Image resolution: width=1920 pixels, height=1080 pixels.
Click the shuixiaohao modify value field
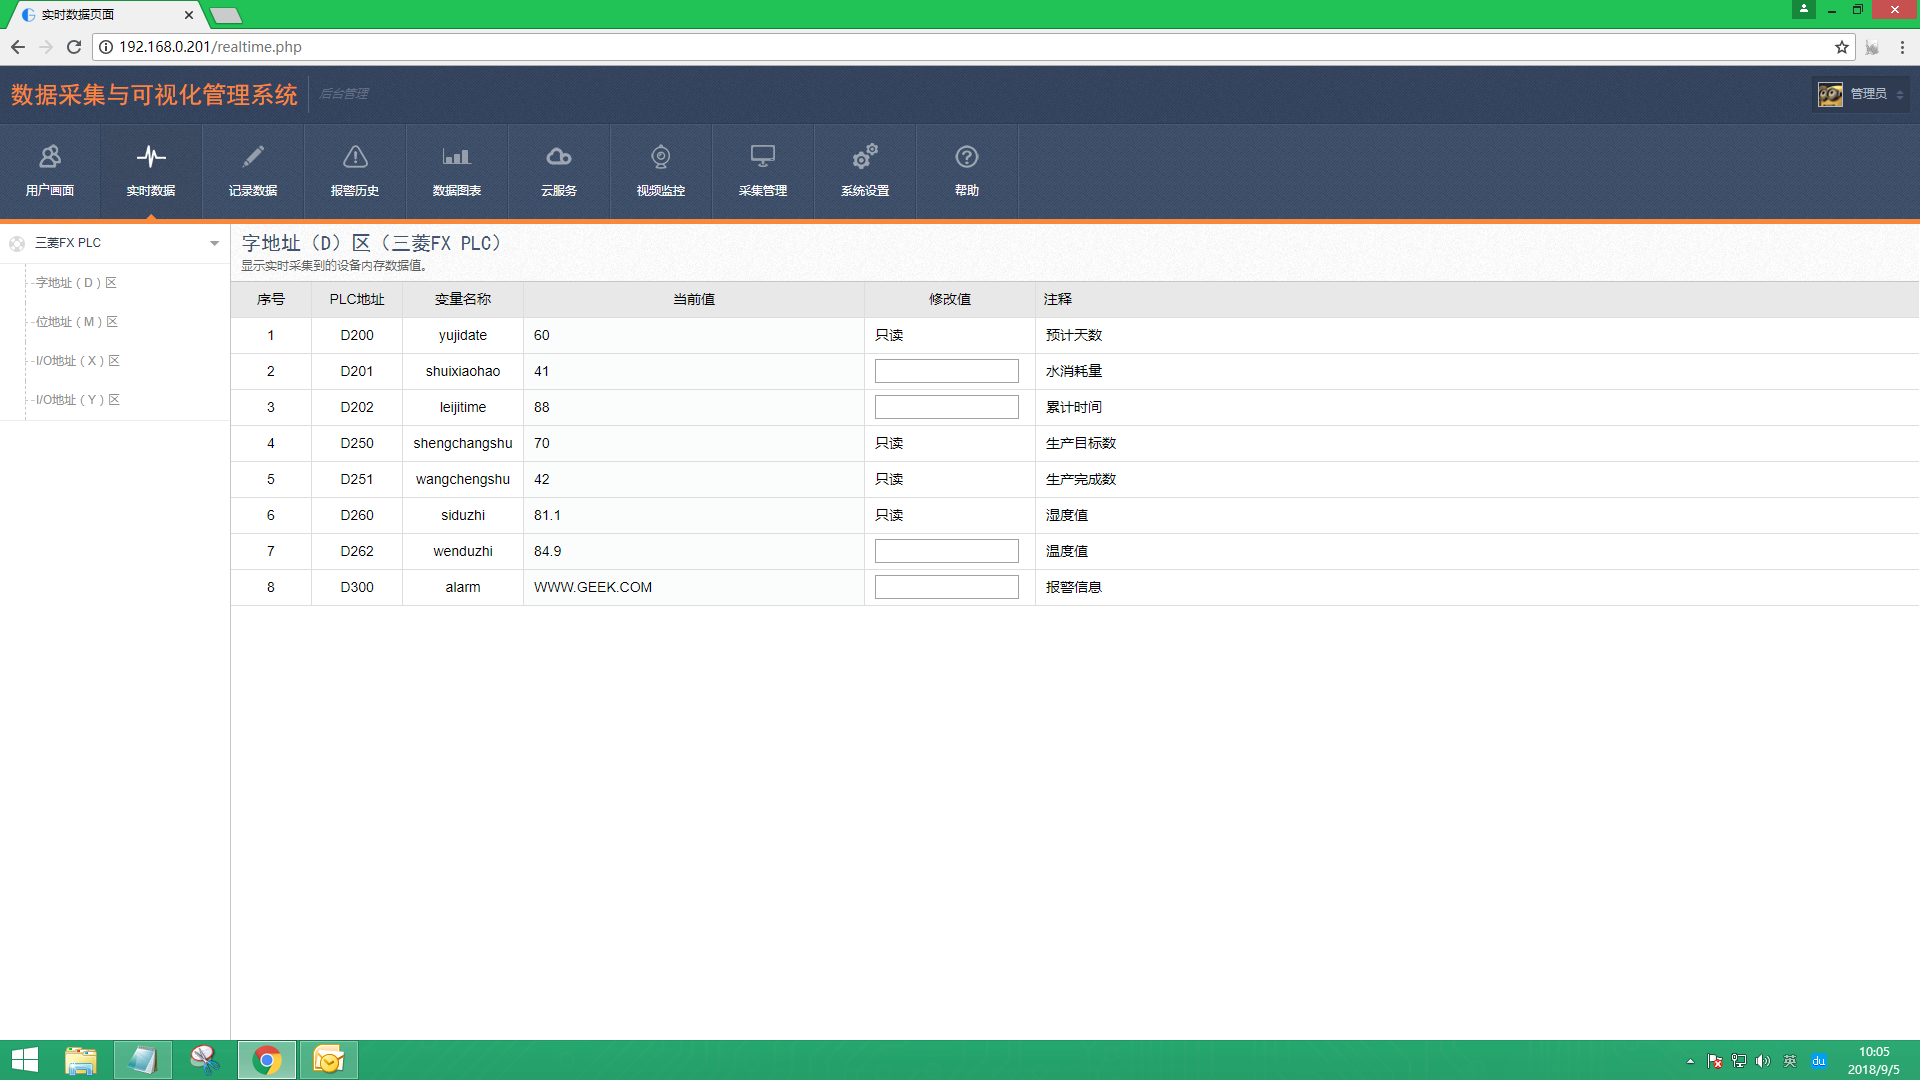coord(946,371)
